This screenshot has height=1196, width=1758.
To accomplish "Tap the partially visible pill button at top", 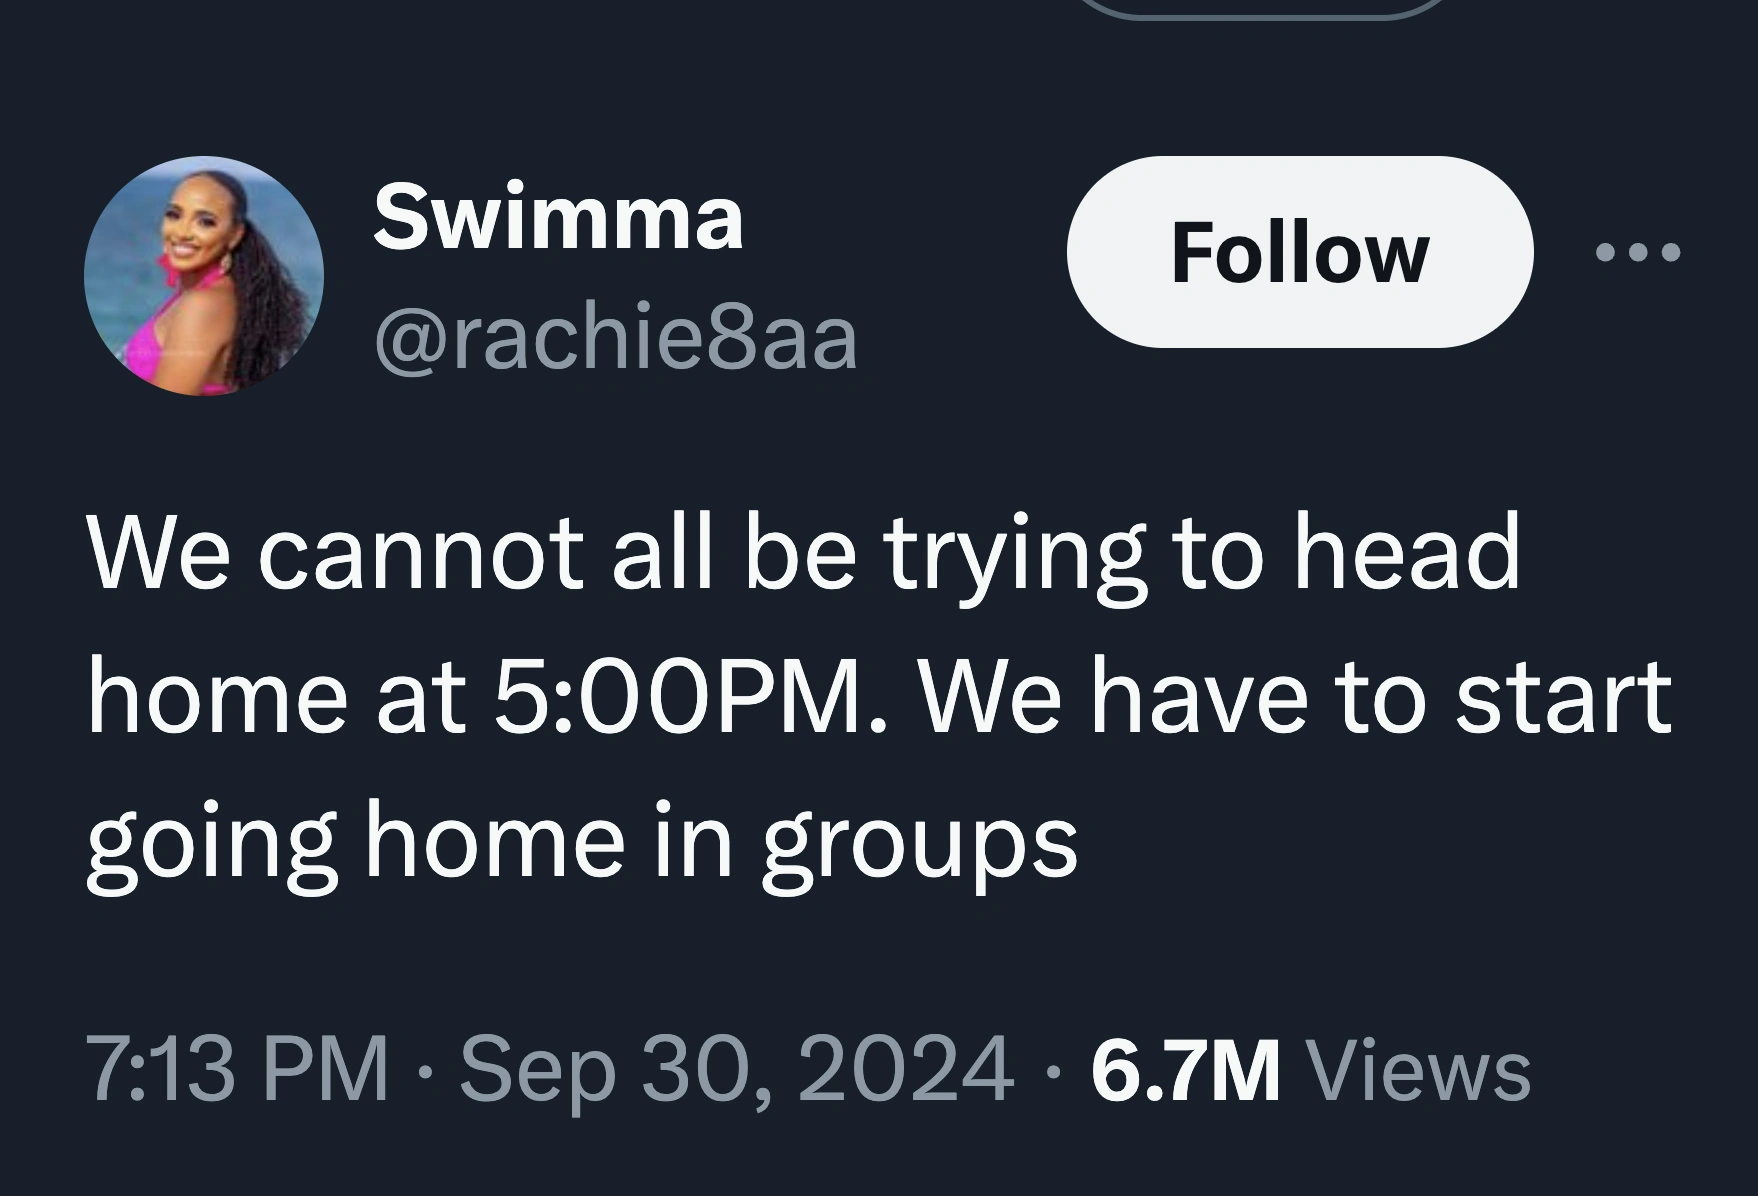I will 1265,8.
